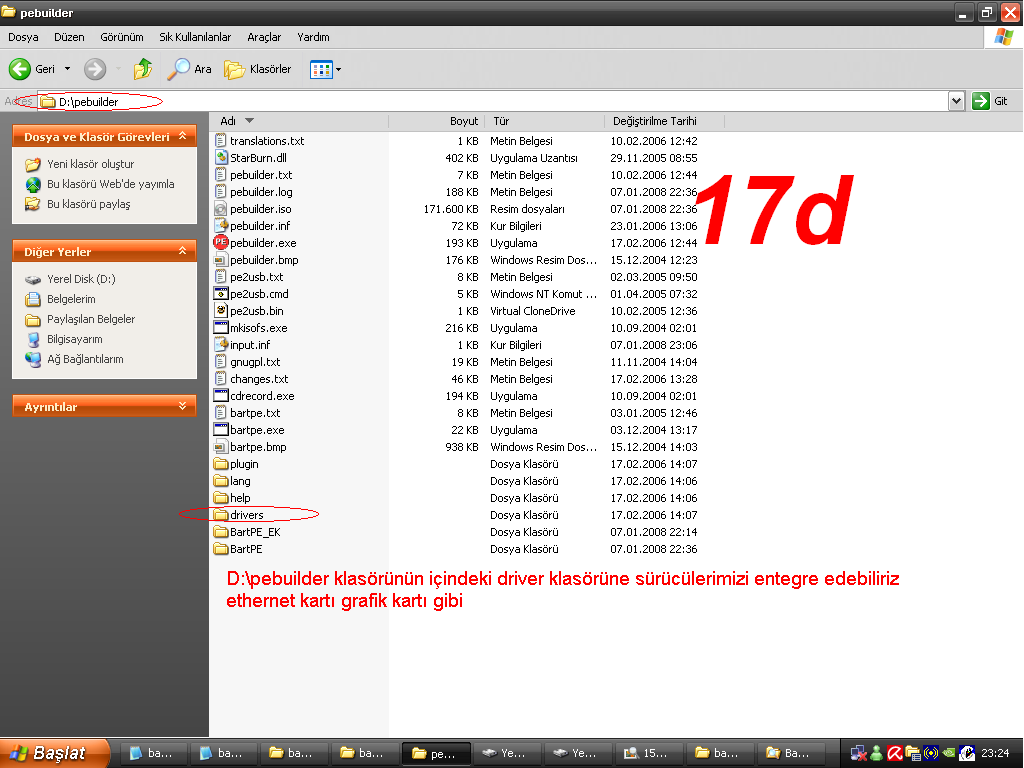Open the Dosya menu
The height and width of the screenshot is (768, 1024).
click(x=23, y=37)
